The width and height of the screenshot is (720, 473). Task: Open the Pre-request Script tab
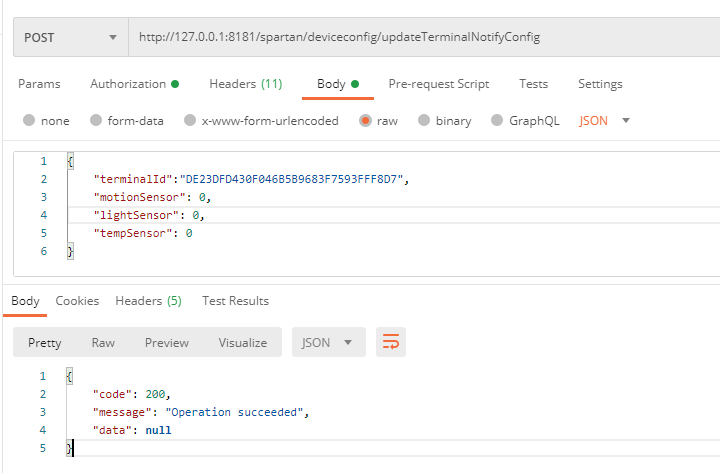[441, 84]
